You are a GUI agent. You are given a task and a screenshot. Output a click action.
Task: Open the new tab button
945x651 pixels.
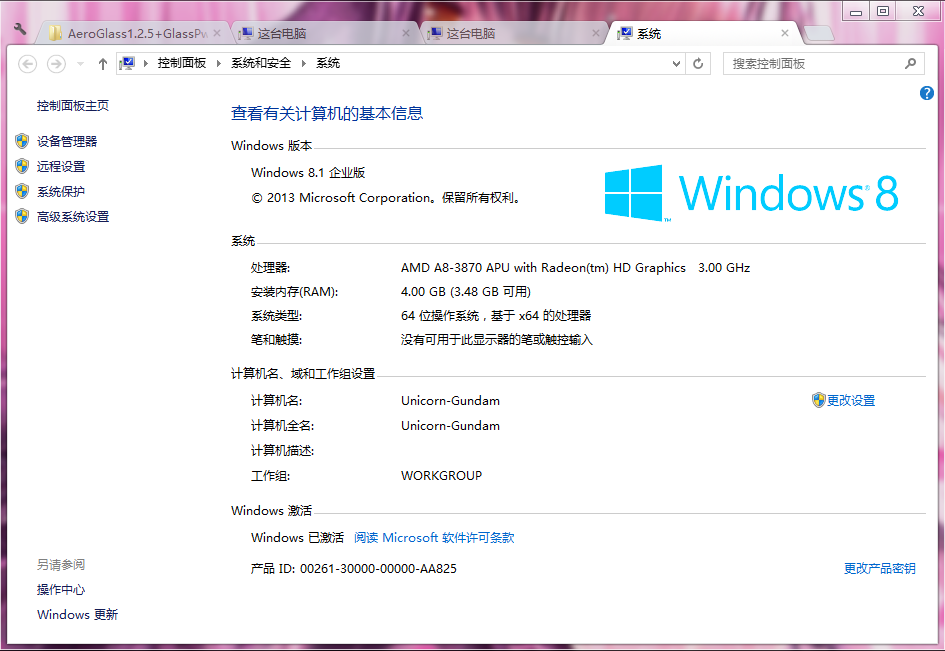coord(818,34)
